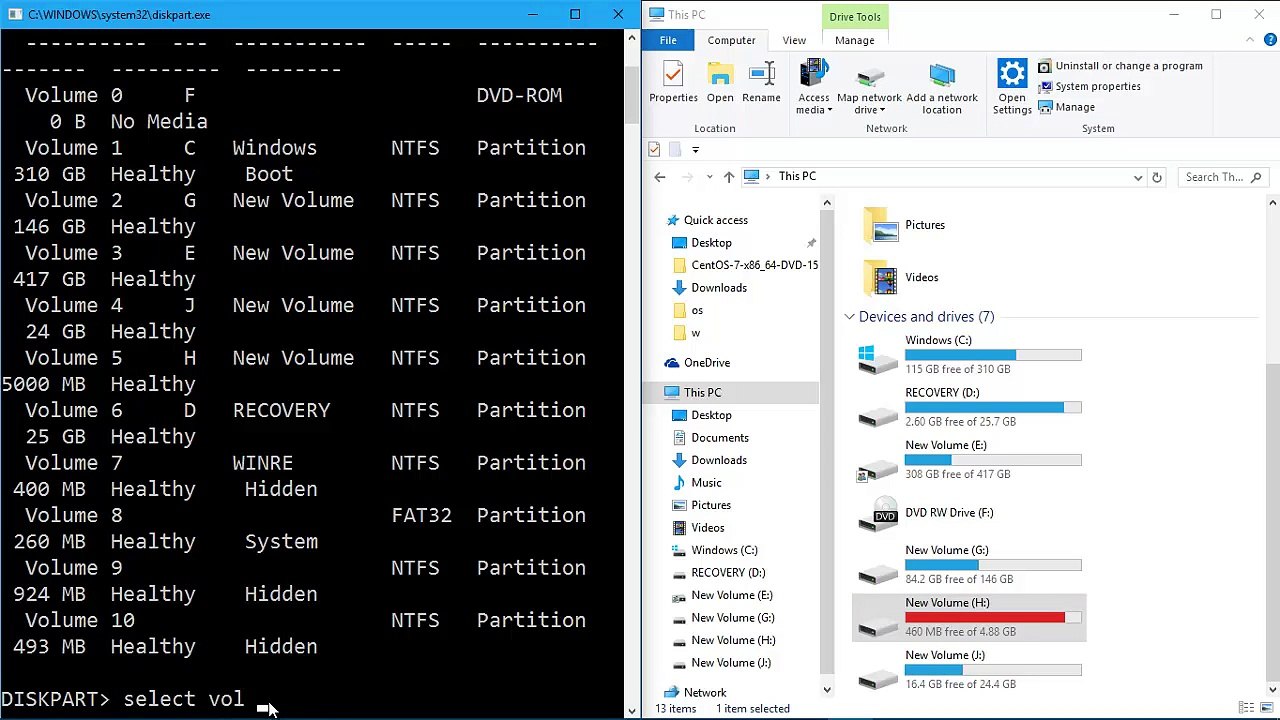
Task: Switch to the Computer ribbon tab
Action: point(731,40)
